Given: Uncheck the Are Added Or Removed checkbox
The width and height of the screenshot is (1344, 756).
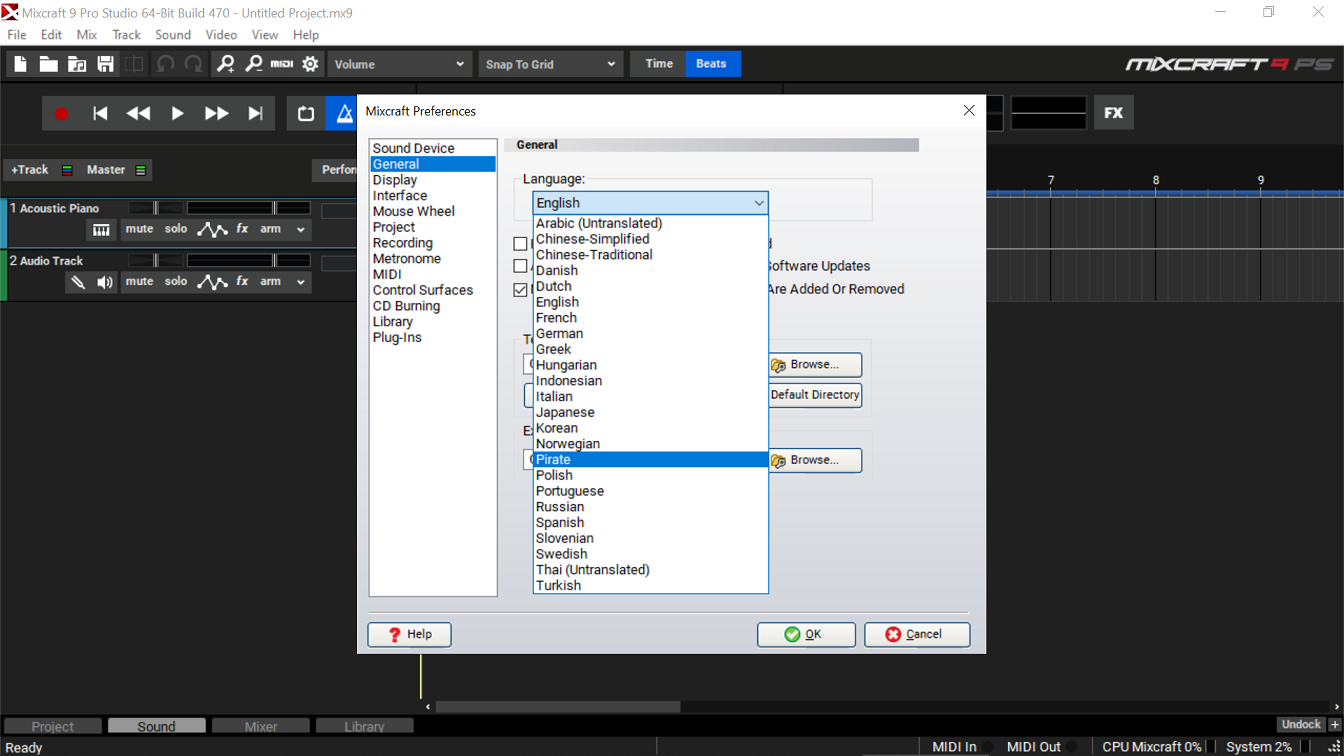Looking at the screenshot, I should click(520, 290).
